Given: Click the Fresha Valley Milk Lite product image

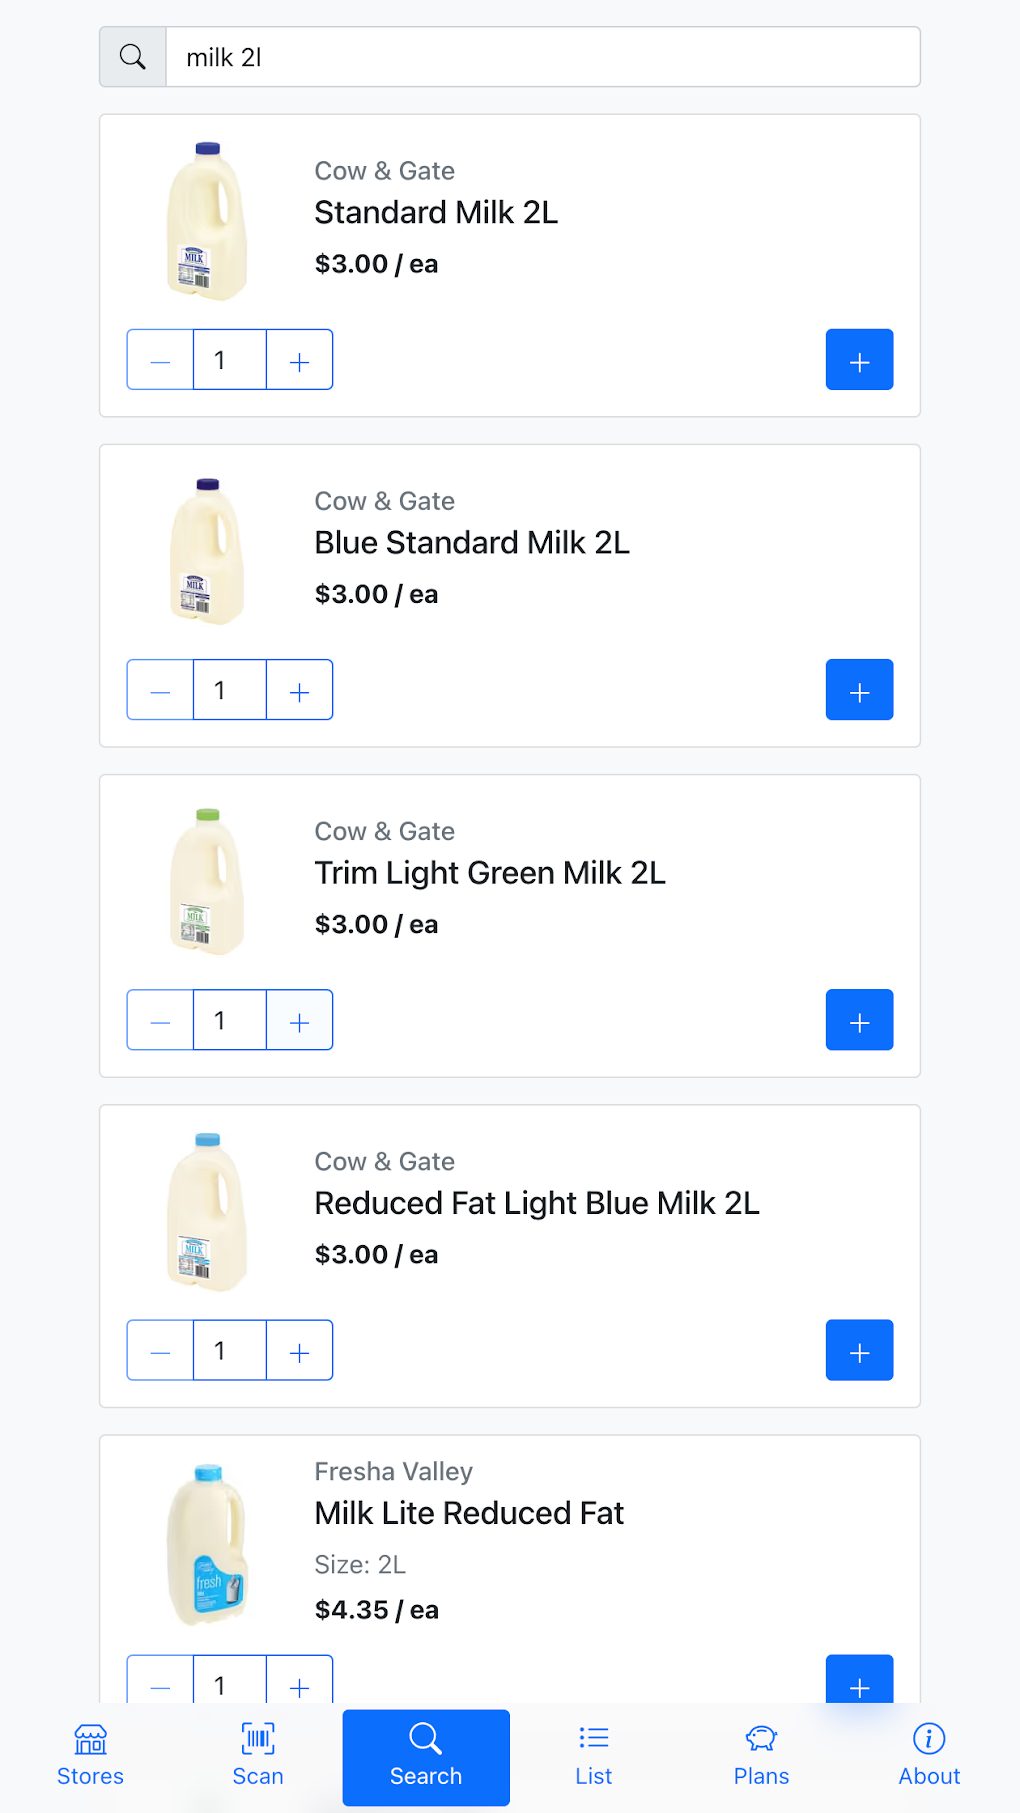Looking at the screenshot, I should click(207, 1545).
